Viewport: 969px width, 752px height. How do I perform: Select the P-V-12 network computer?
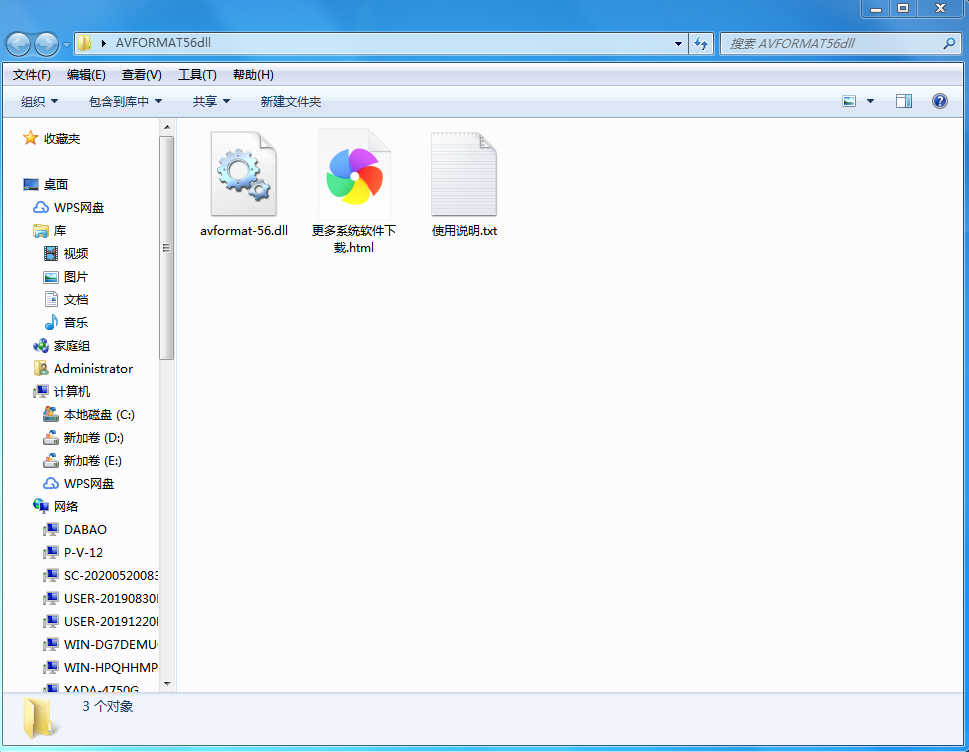(x=74, y=552)
